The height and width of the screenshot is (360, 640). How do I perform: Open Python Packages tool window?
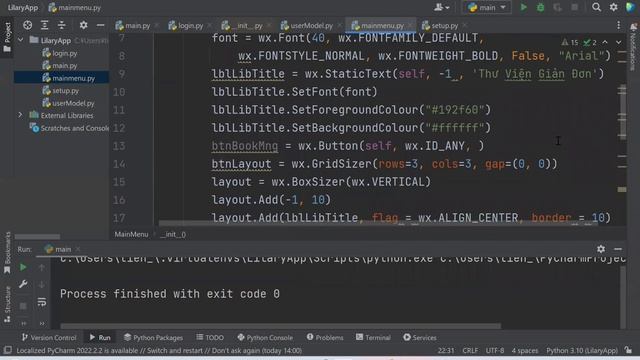point(153,337)
